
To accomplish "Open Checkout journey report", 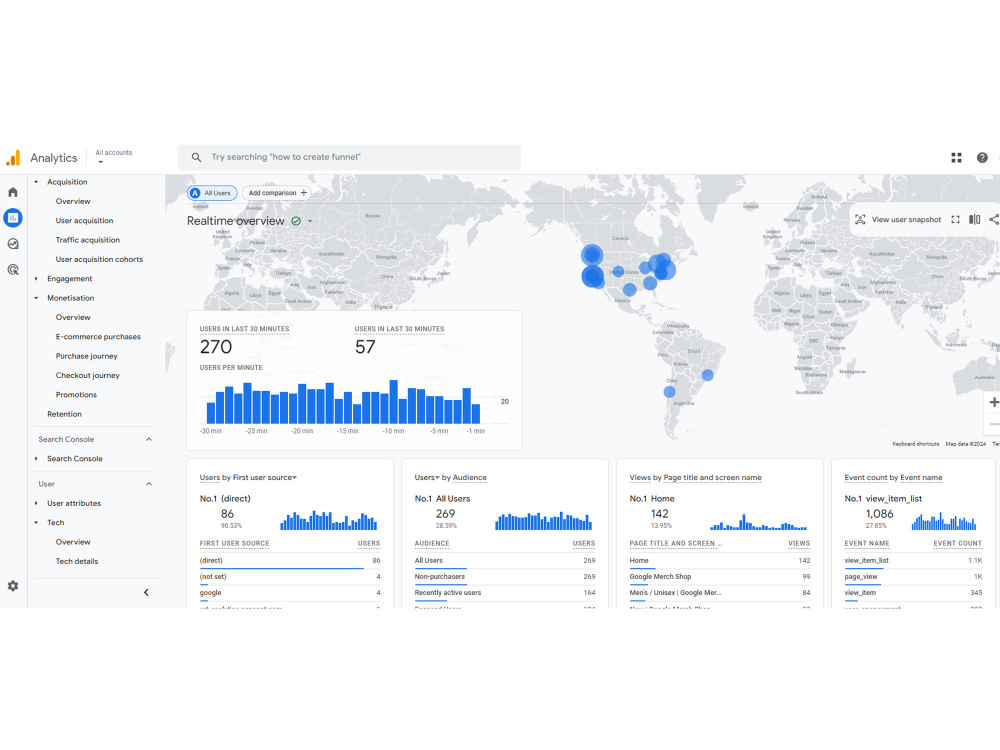I will 87,376.
